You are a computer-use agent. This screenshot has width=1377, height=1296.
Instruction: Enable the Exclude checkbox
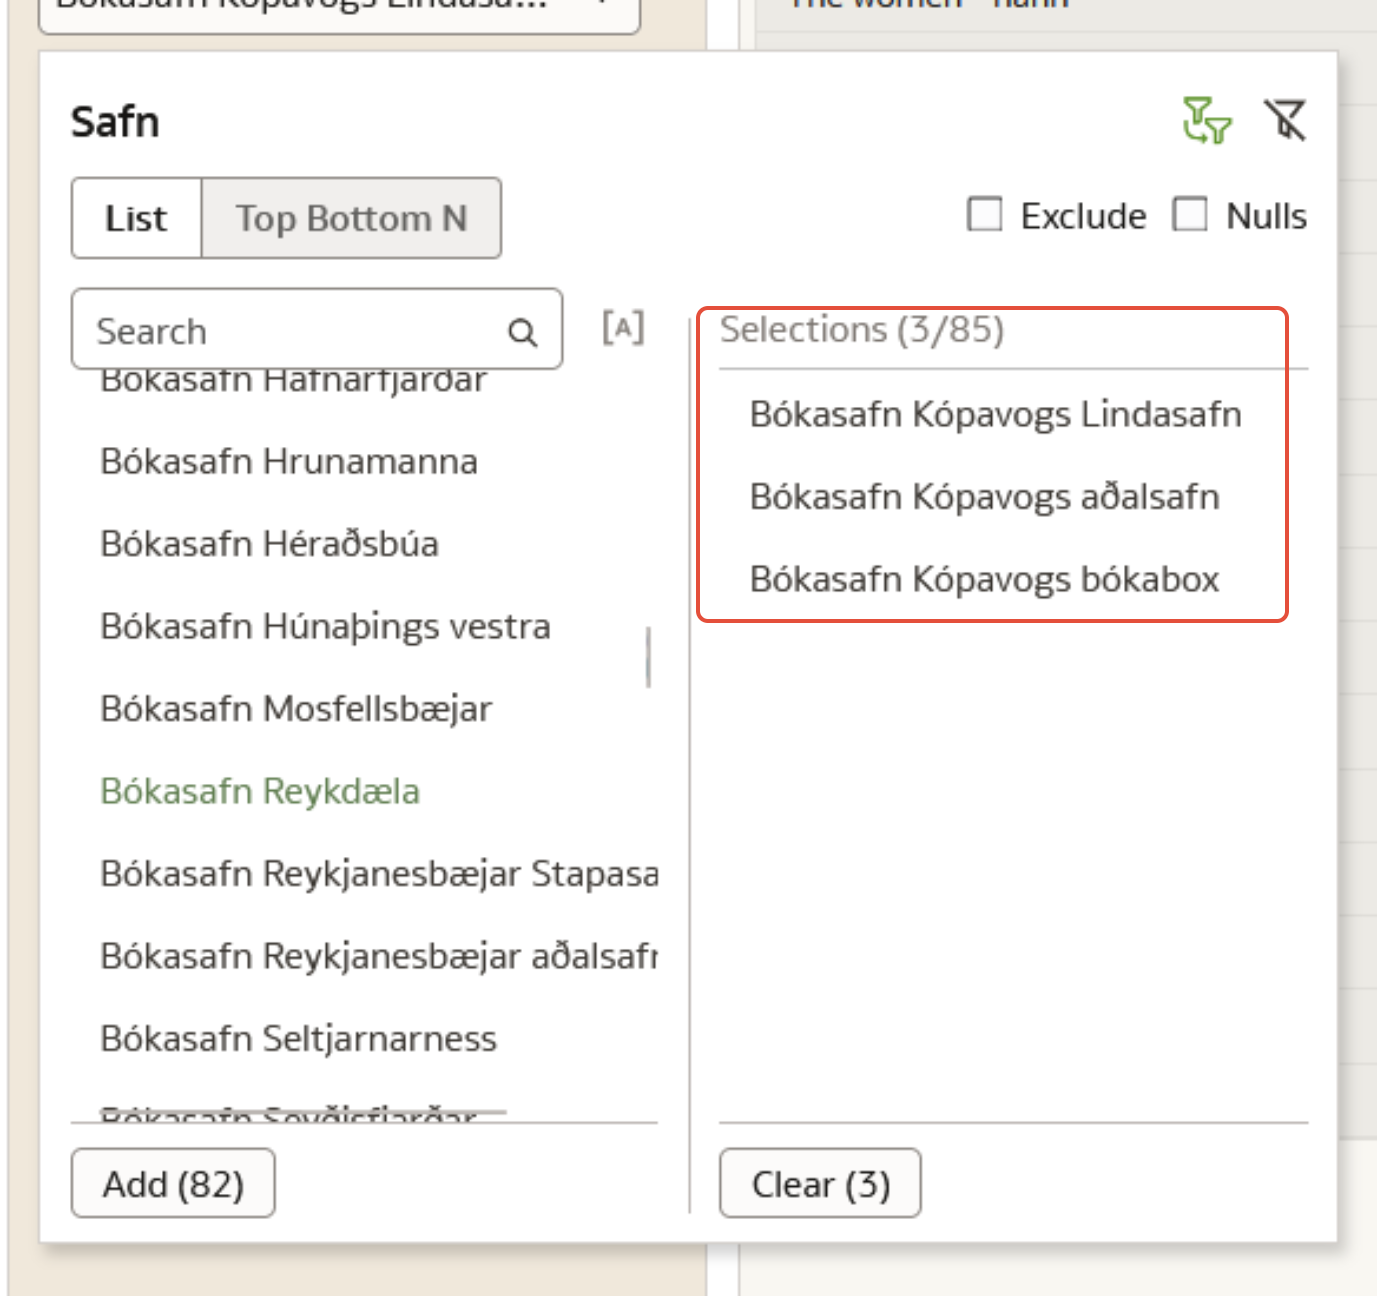point(985,215)
